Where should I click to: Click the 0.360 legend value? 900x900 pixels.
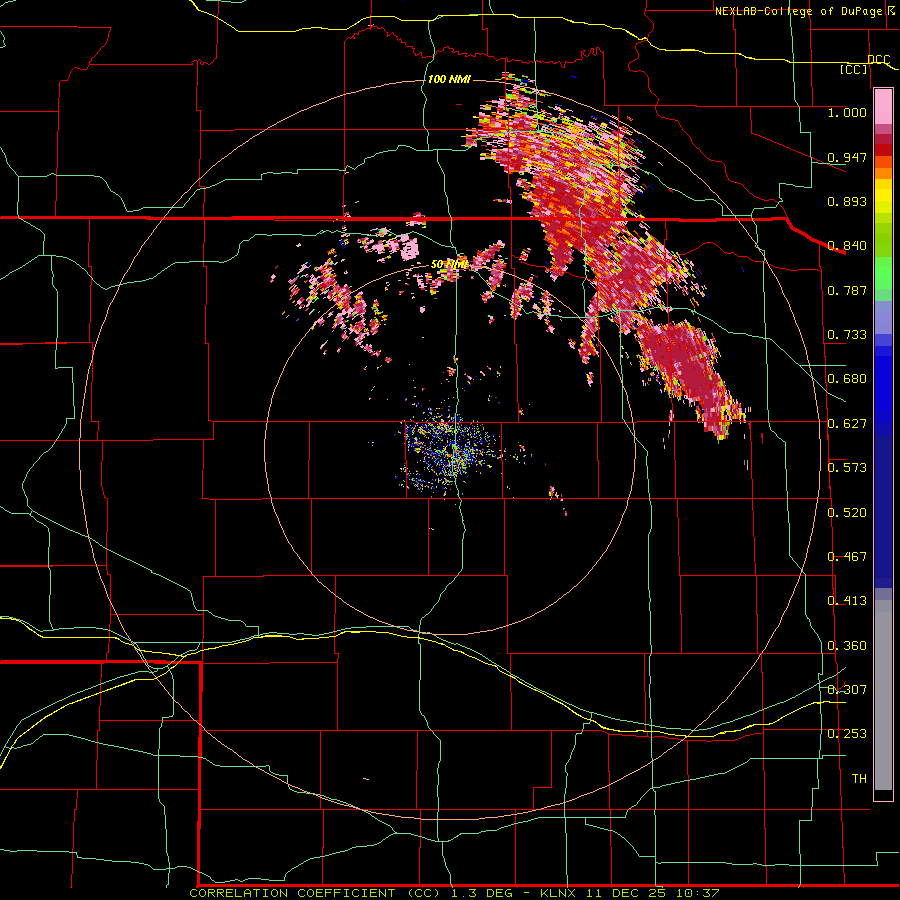pyautogui.click(x=847, y=646)
